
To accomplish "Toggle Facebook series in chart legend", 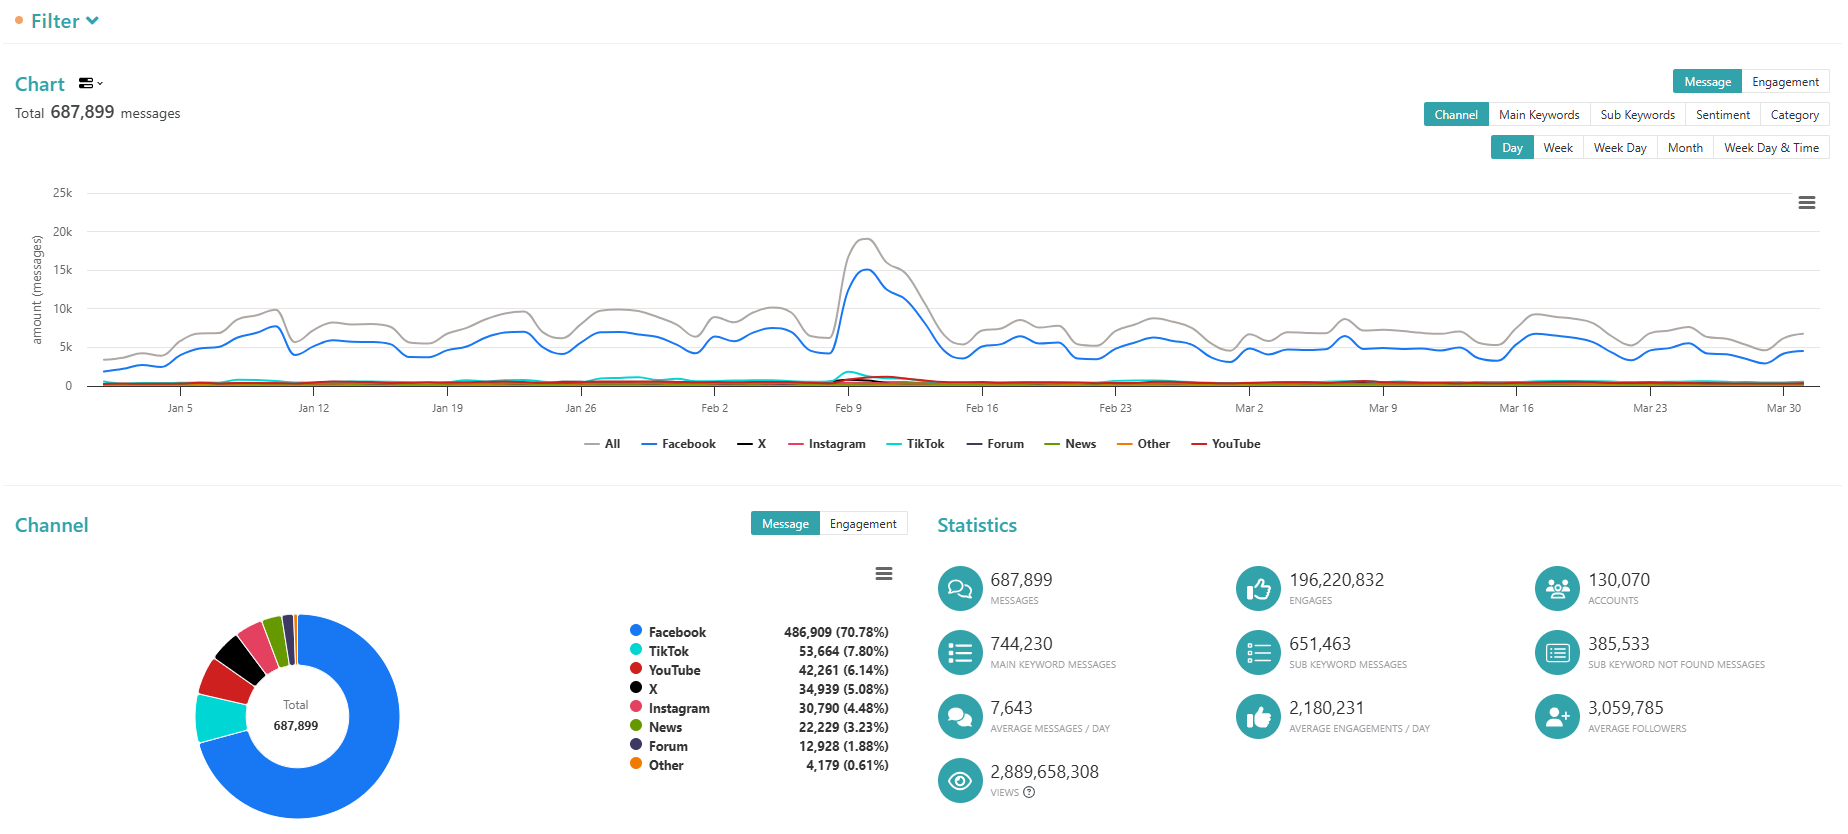I will click(x=678, y=444).
